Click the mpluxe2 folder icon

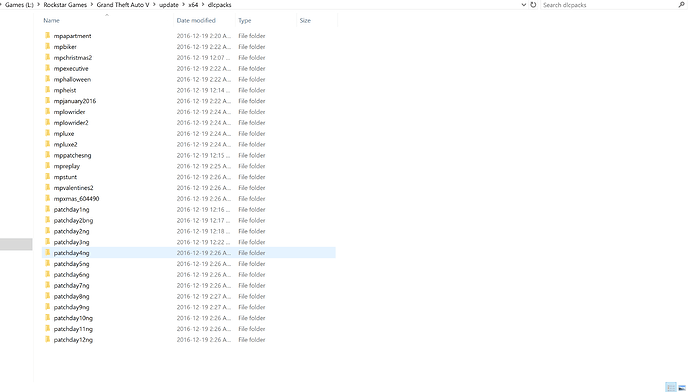pyautogui.click(x=48, y=144)
